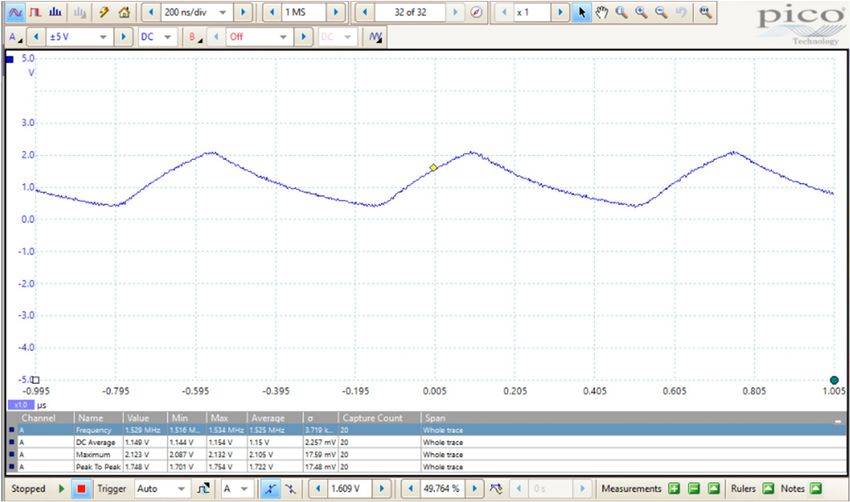
Task: Decrease trigger threshold 1.609 V
Action: (319, 488)
